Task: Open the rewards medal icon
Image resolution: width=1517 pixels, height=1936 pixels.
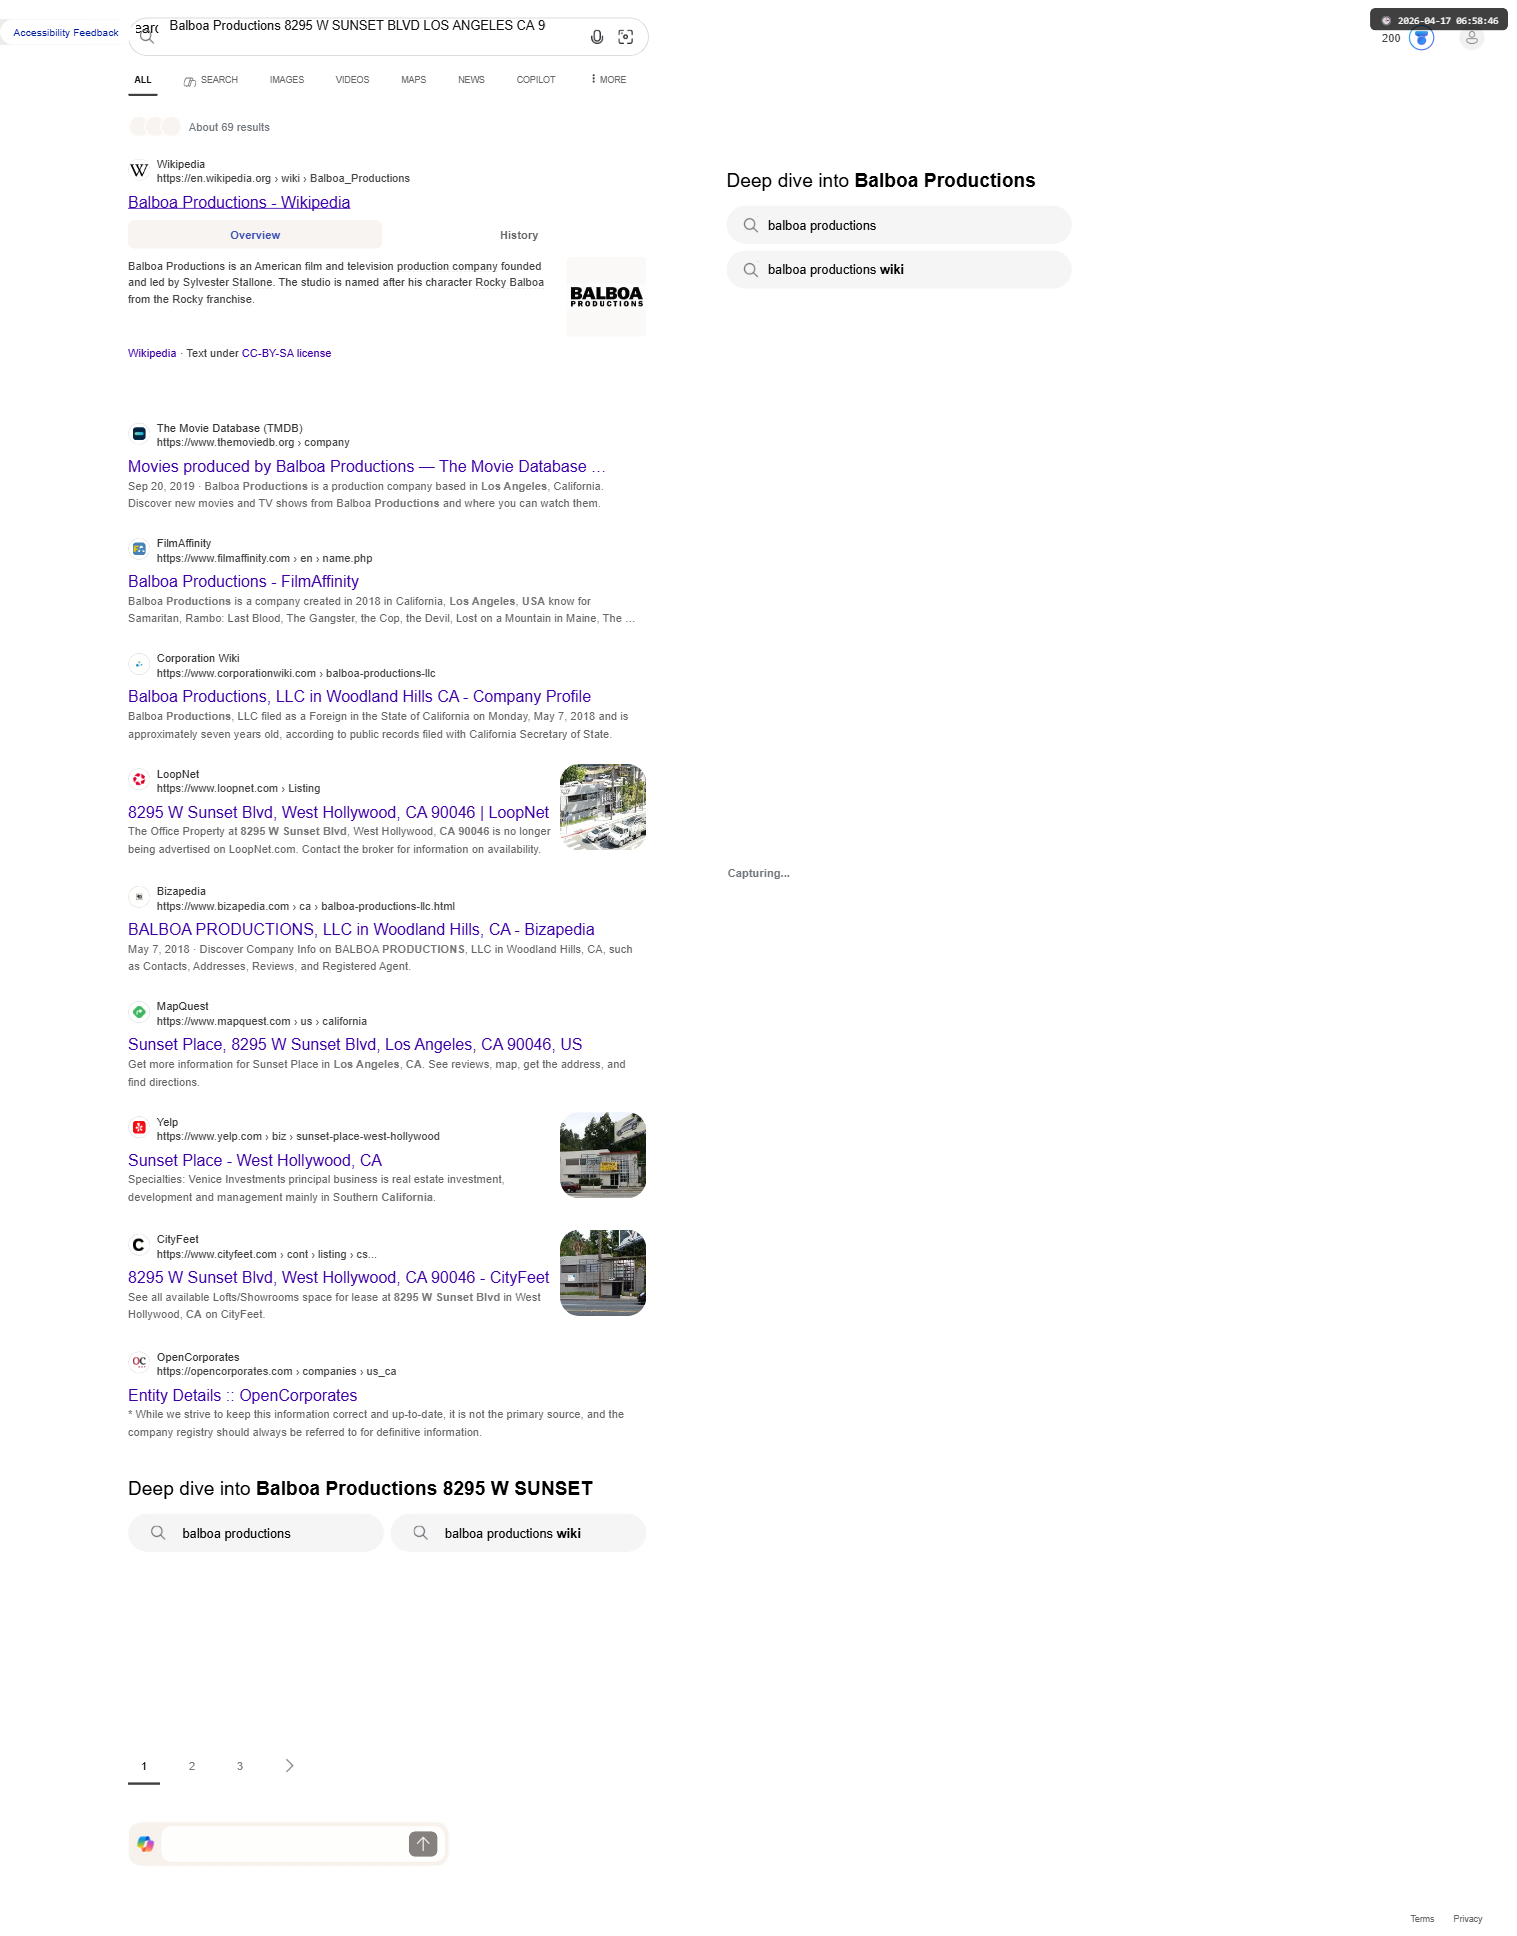Action: coord(1421,38)
